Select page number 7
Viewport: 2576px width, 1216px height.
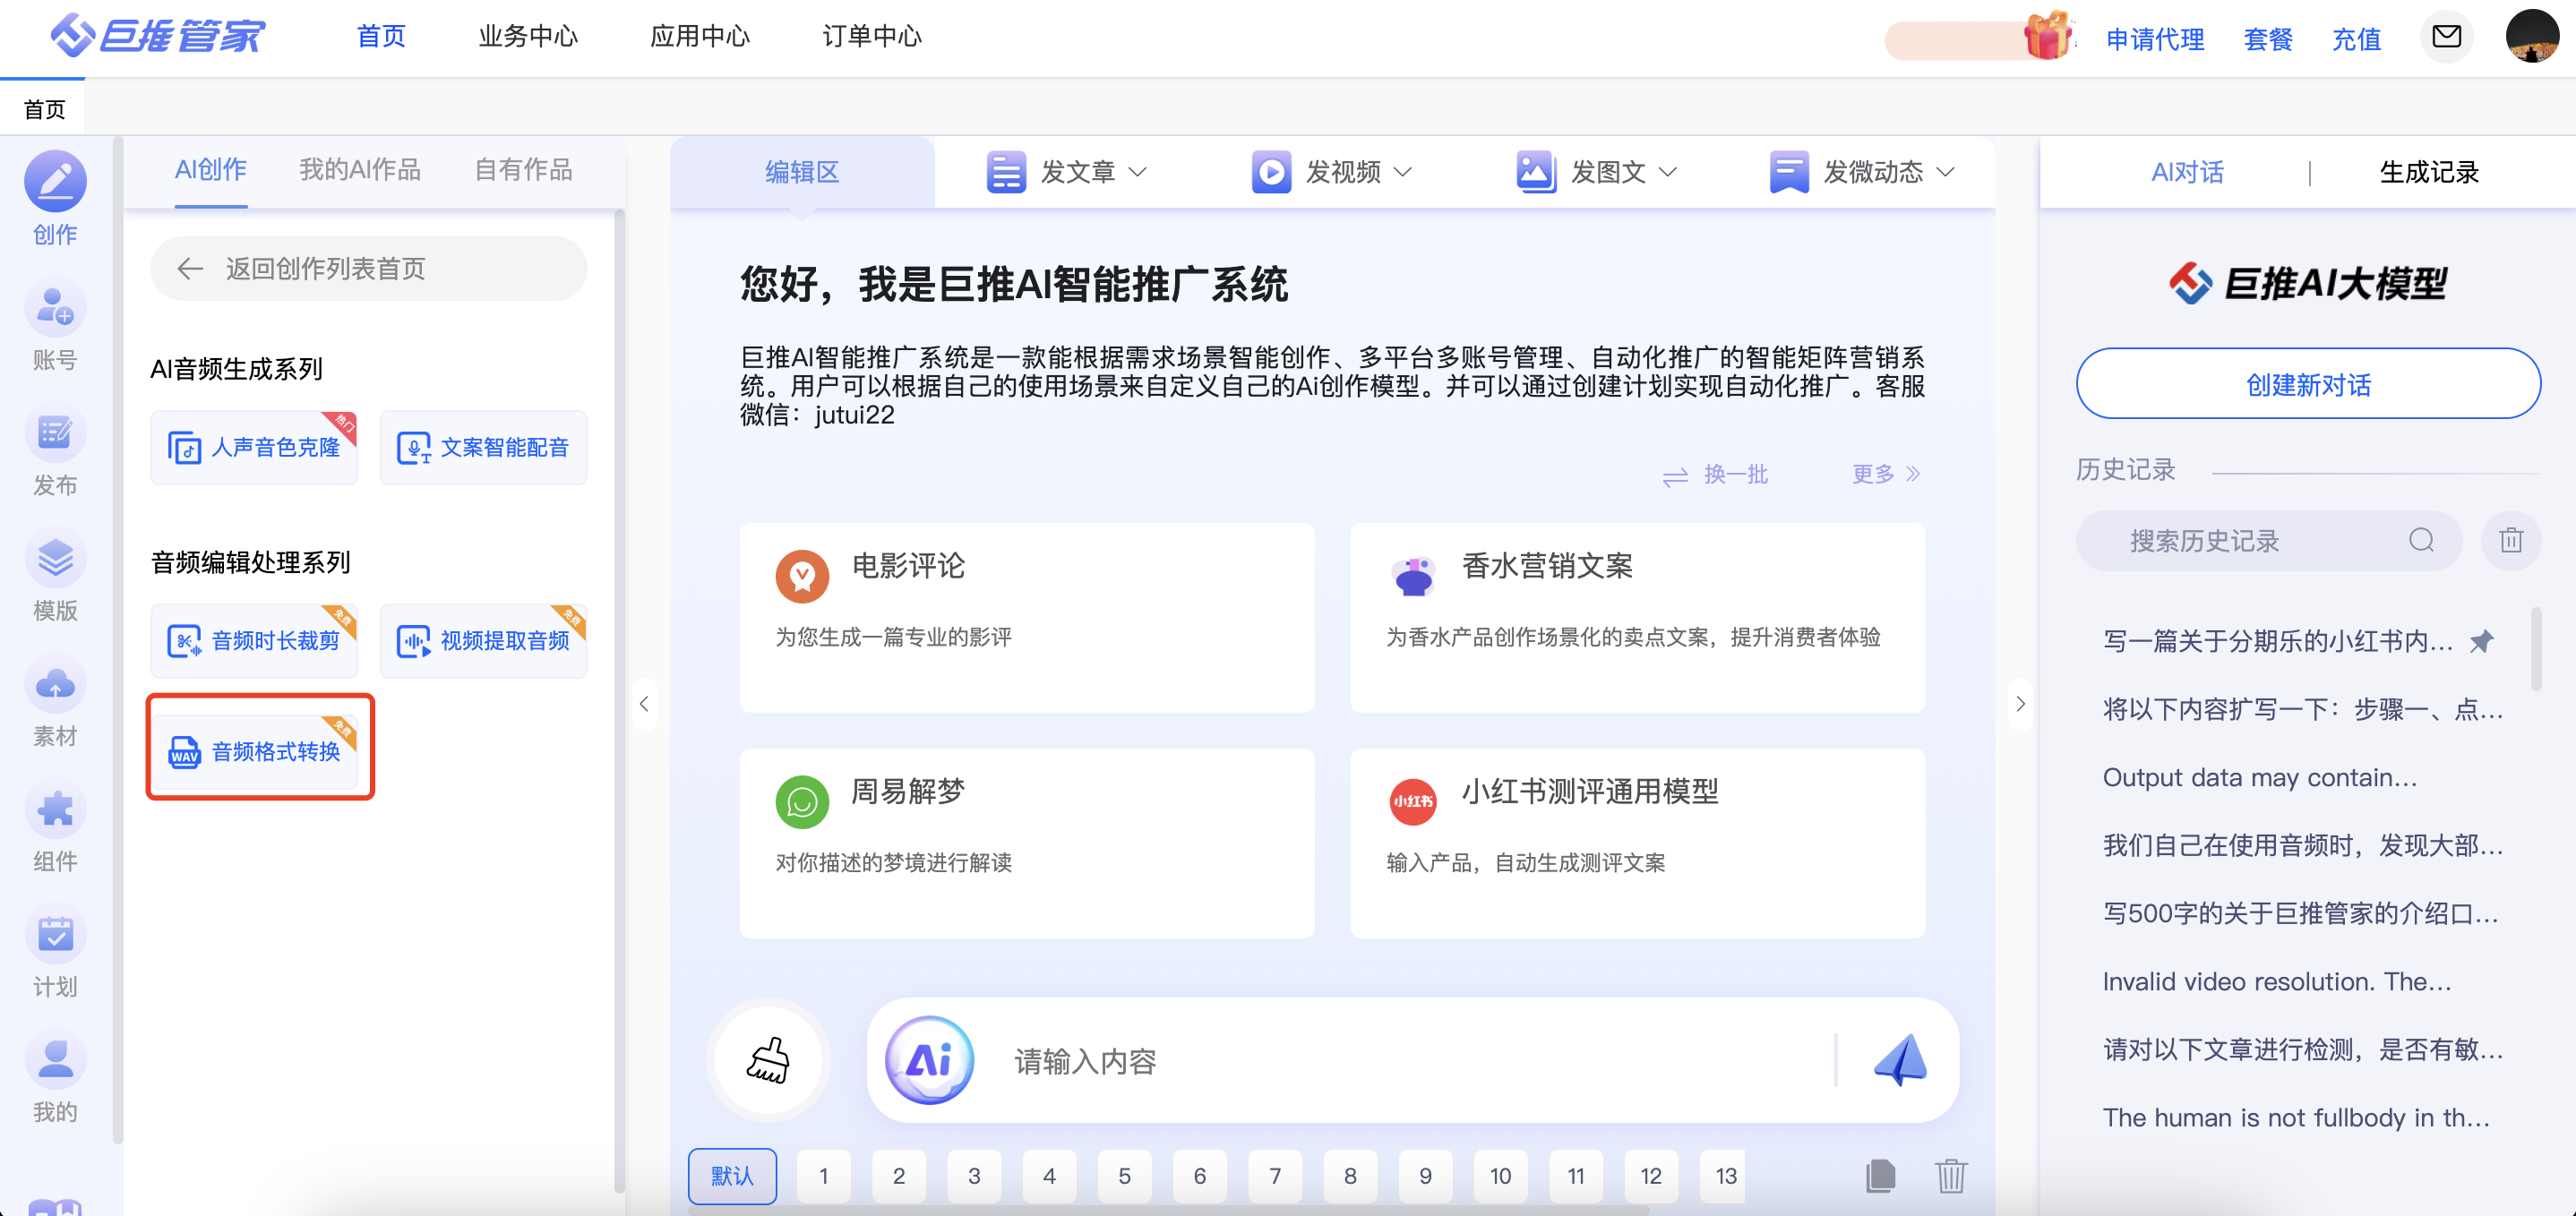tap(1274, 1176)
